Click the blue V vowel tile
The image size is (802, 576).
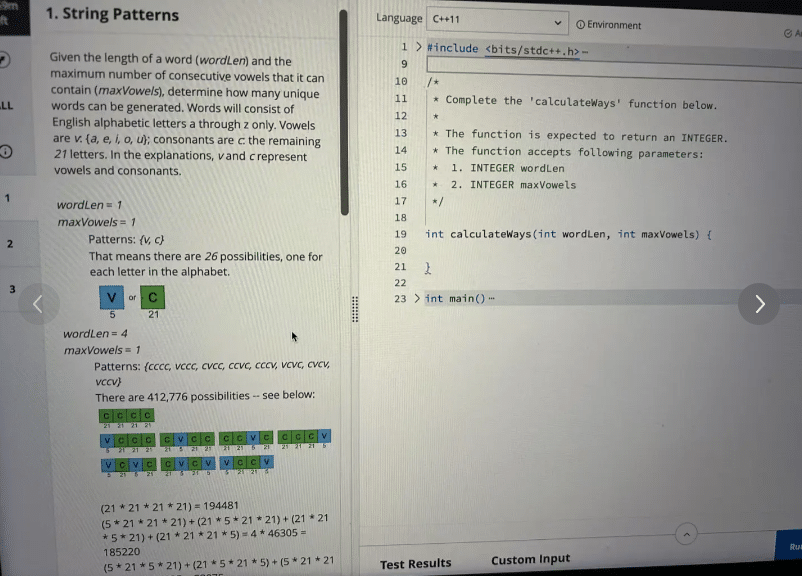pos(112,298)
